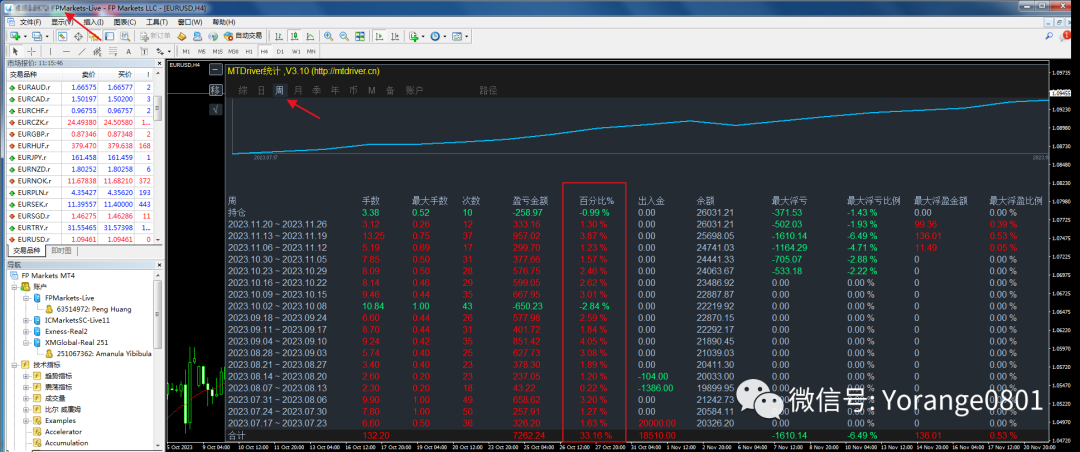Select the 周 weekly statistics tab
1080x452 pixels.
pos(280,90)
